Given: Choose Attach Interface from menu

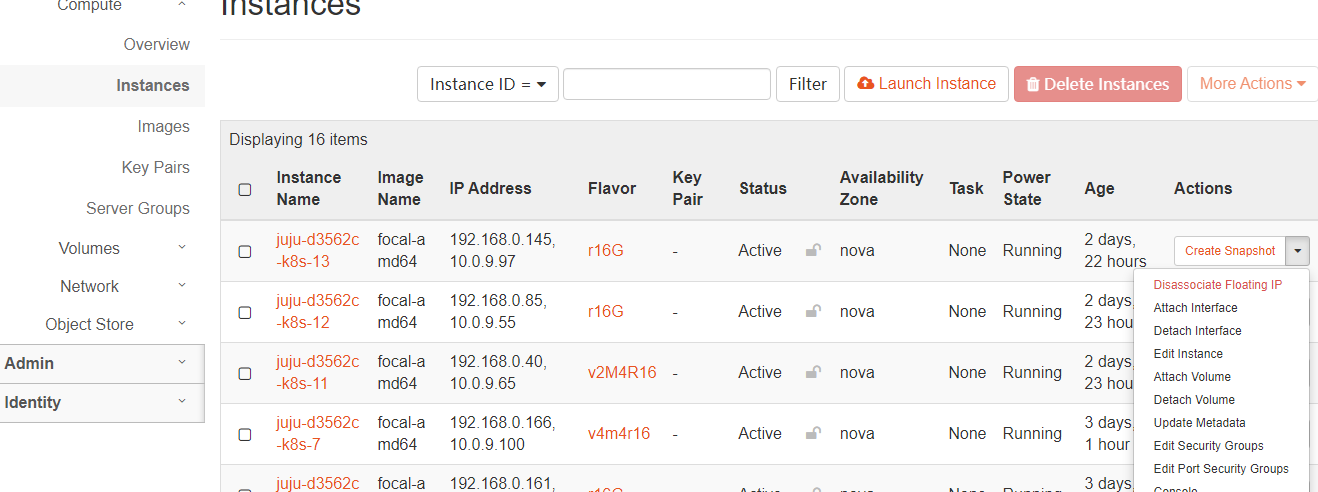Looking at the screenshot, I should click(x=1195, y=308).
